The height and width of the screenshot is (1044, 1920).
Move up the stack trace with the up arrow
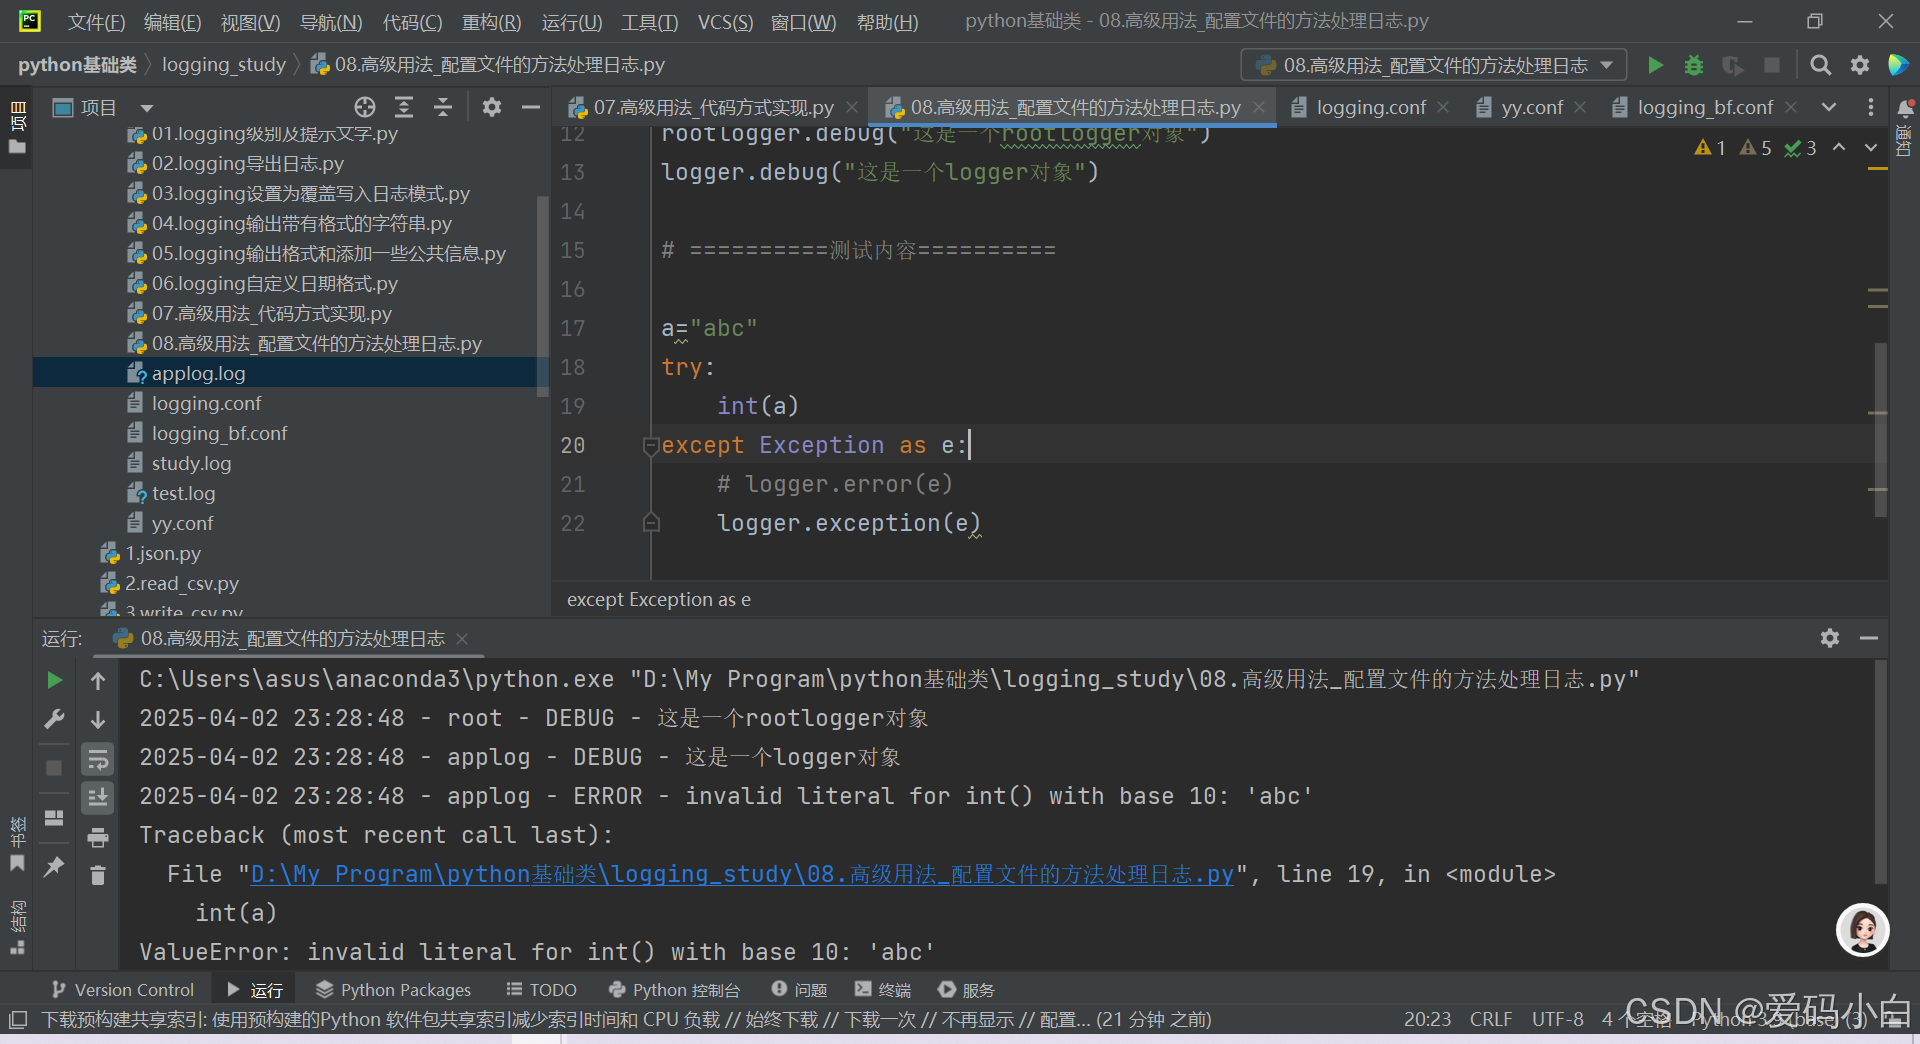click(x=98, y=681)
